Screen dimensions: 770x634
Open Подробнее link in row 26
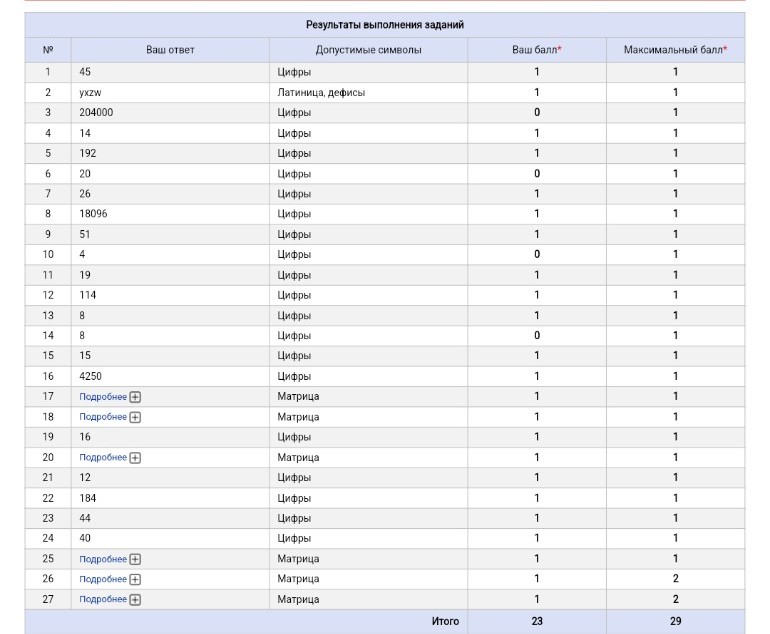(103, 579)
